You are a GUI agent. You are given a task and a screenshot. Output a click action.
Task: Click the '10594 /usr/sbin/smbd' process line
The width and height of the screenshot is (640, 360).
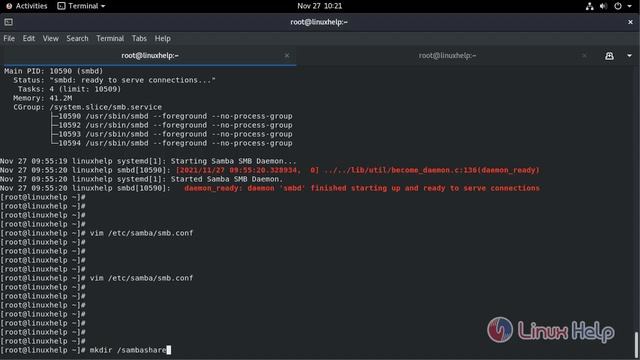(x=176, y=143)
